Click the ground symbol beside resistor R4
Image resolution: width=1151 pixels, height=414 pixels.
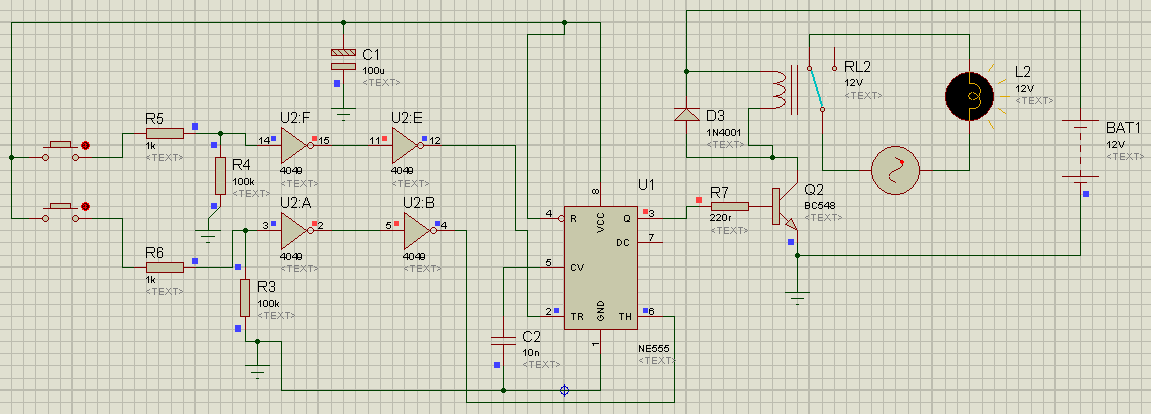click(208, 236)
